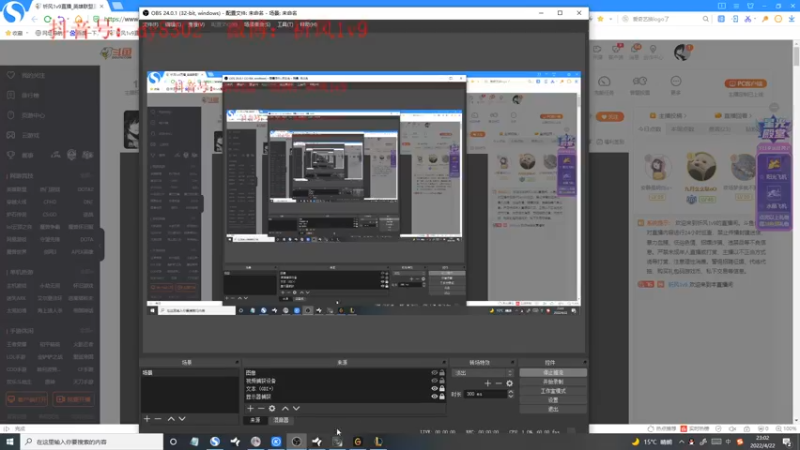Remove the selected scene using the minus icon

(158, 419)
